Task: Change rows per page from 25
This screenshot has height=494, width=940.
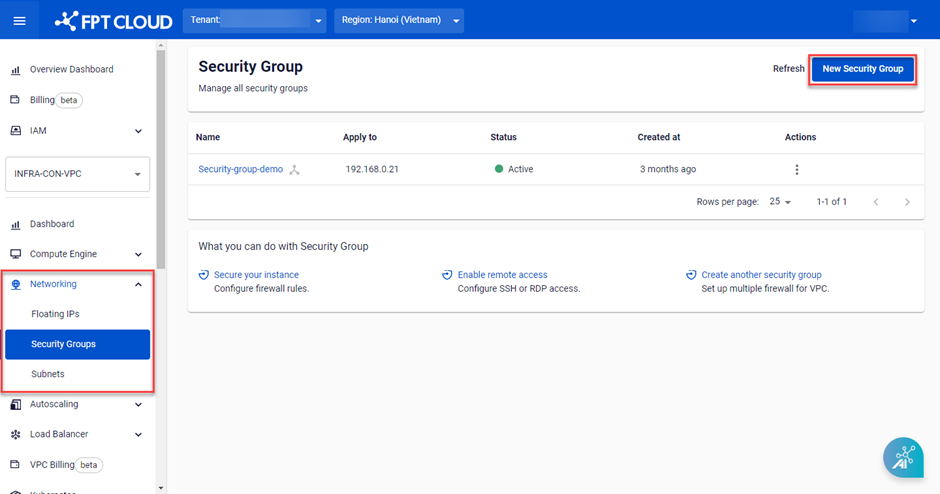Action: coord(780,202)
